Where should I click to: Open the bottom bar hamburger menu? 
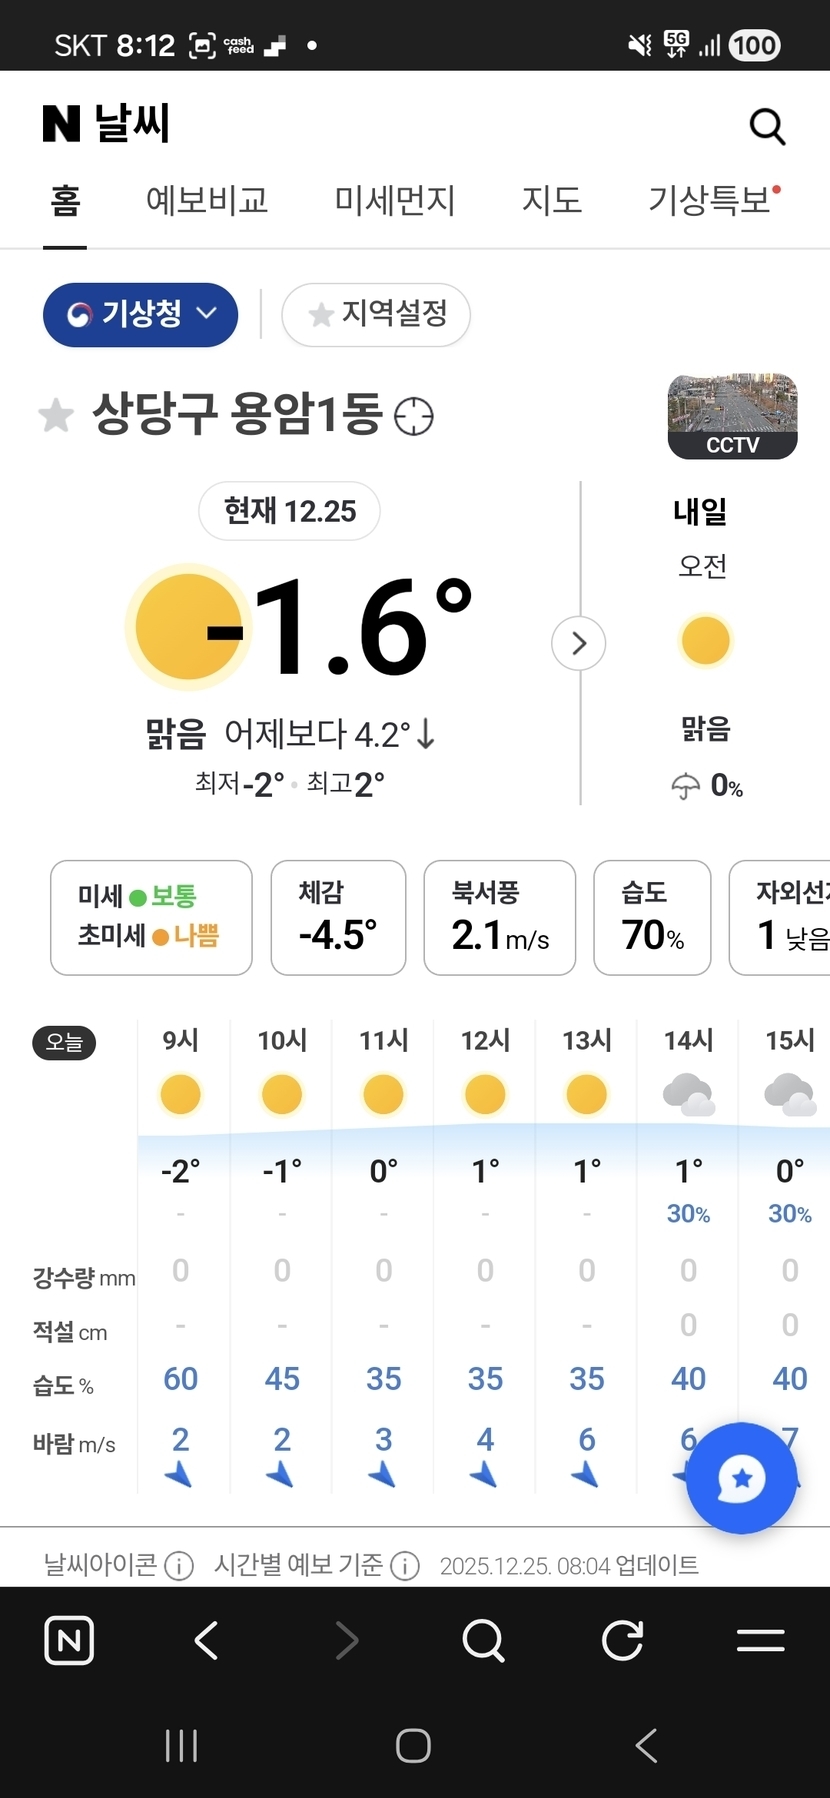click(x=760, y=1641)
